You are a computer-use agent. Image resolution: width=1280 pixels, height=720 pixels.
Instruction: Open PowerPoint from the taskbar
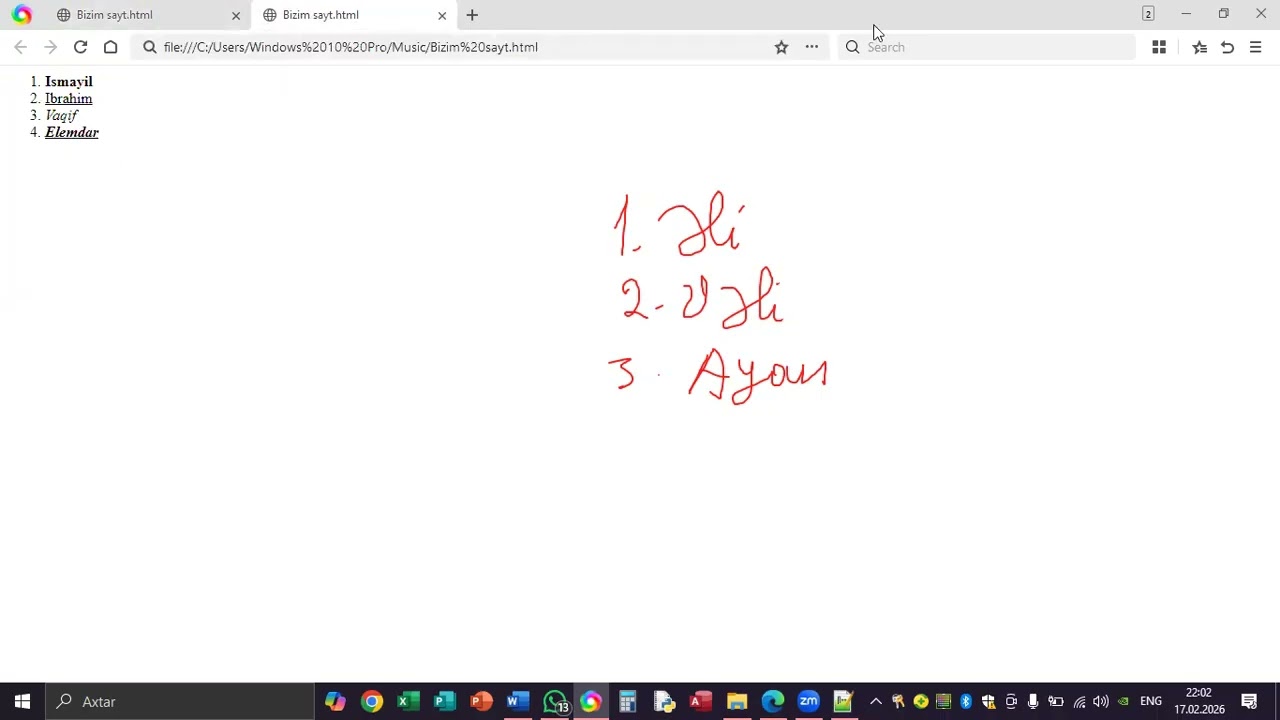[x=481, y=702]
